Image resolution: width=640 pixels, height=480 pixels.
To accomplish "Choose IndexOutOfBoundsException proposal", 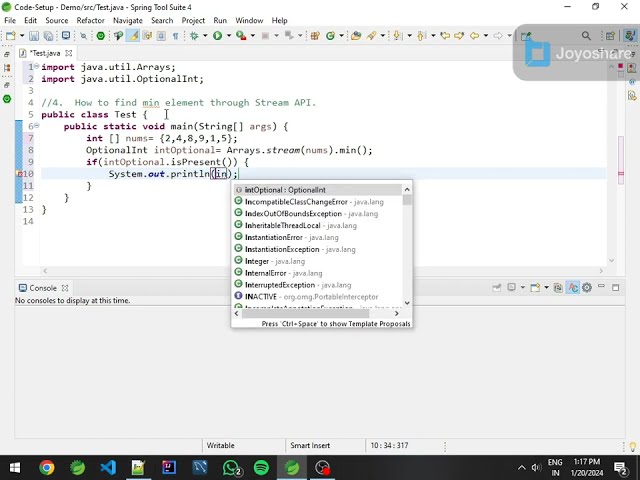I will coord(317,213).
